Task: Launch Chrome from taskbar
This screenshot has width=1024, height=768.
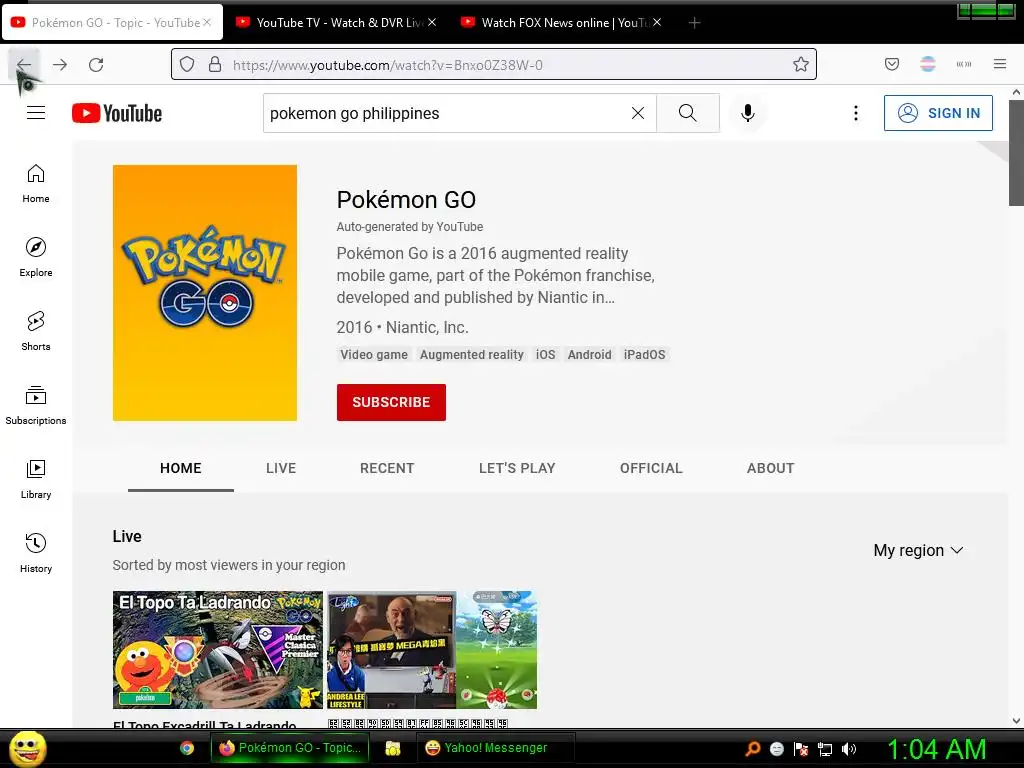Action: [187, 748]
